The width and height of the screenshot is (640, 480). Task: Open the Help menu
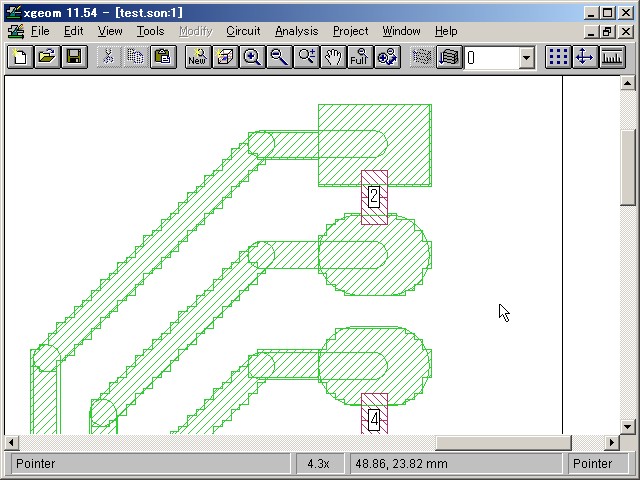click(446, 31)
